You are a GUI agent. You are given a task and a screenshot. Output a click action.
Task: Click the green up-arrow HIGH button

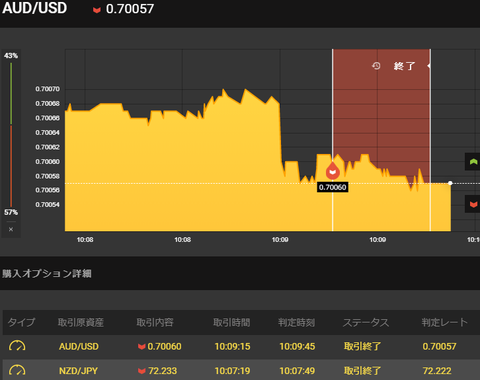473,162
